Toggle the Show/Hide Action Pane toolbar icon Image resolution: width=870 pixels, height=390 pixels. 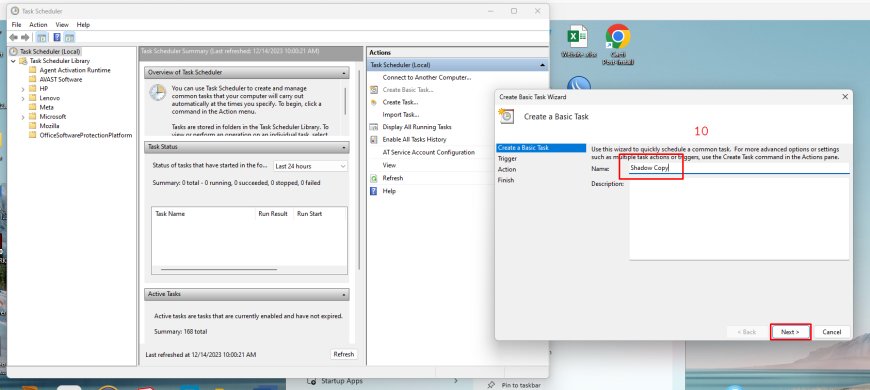pyautogui.click(x=69, y=38)
